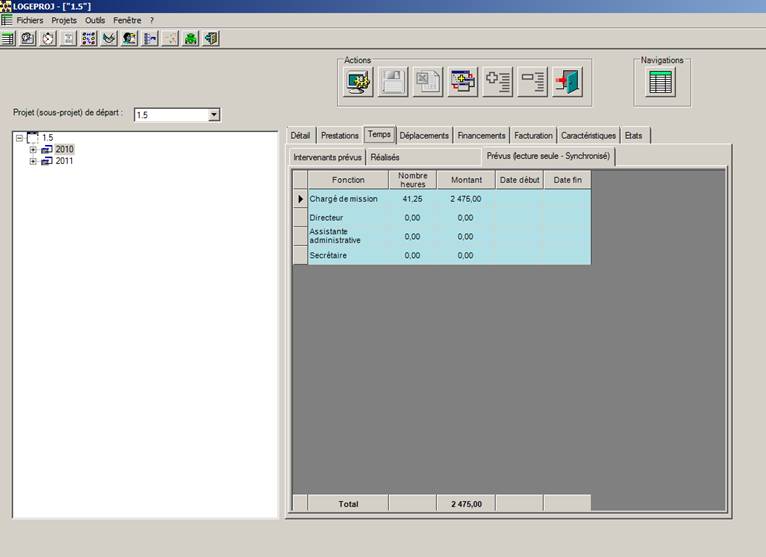This screenshot has height=557, width=766.
Task: Collapse the 1.5 root tree node
Action: coord(19,138)
